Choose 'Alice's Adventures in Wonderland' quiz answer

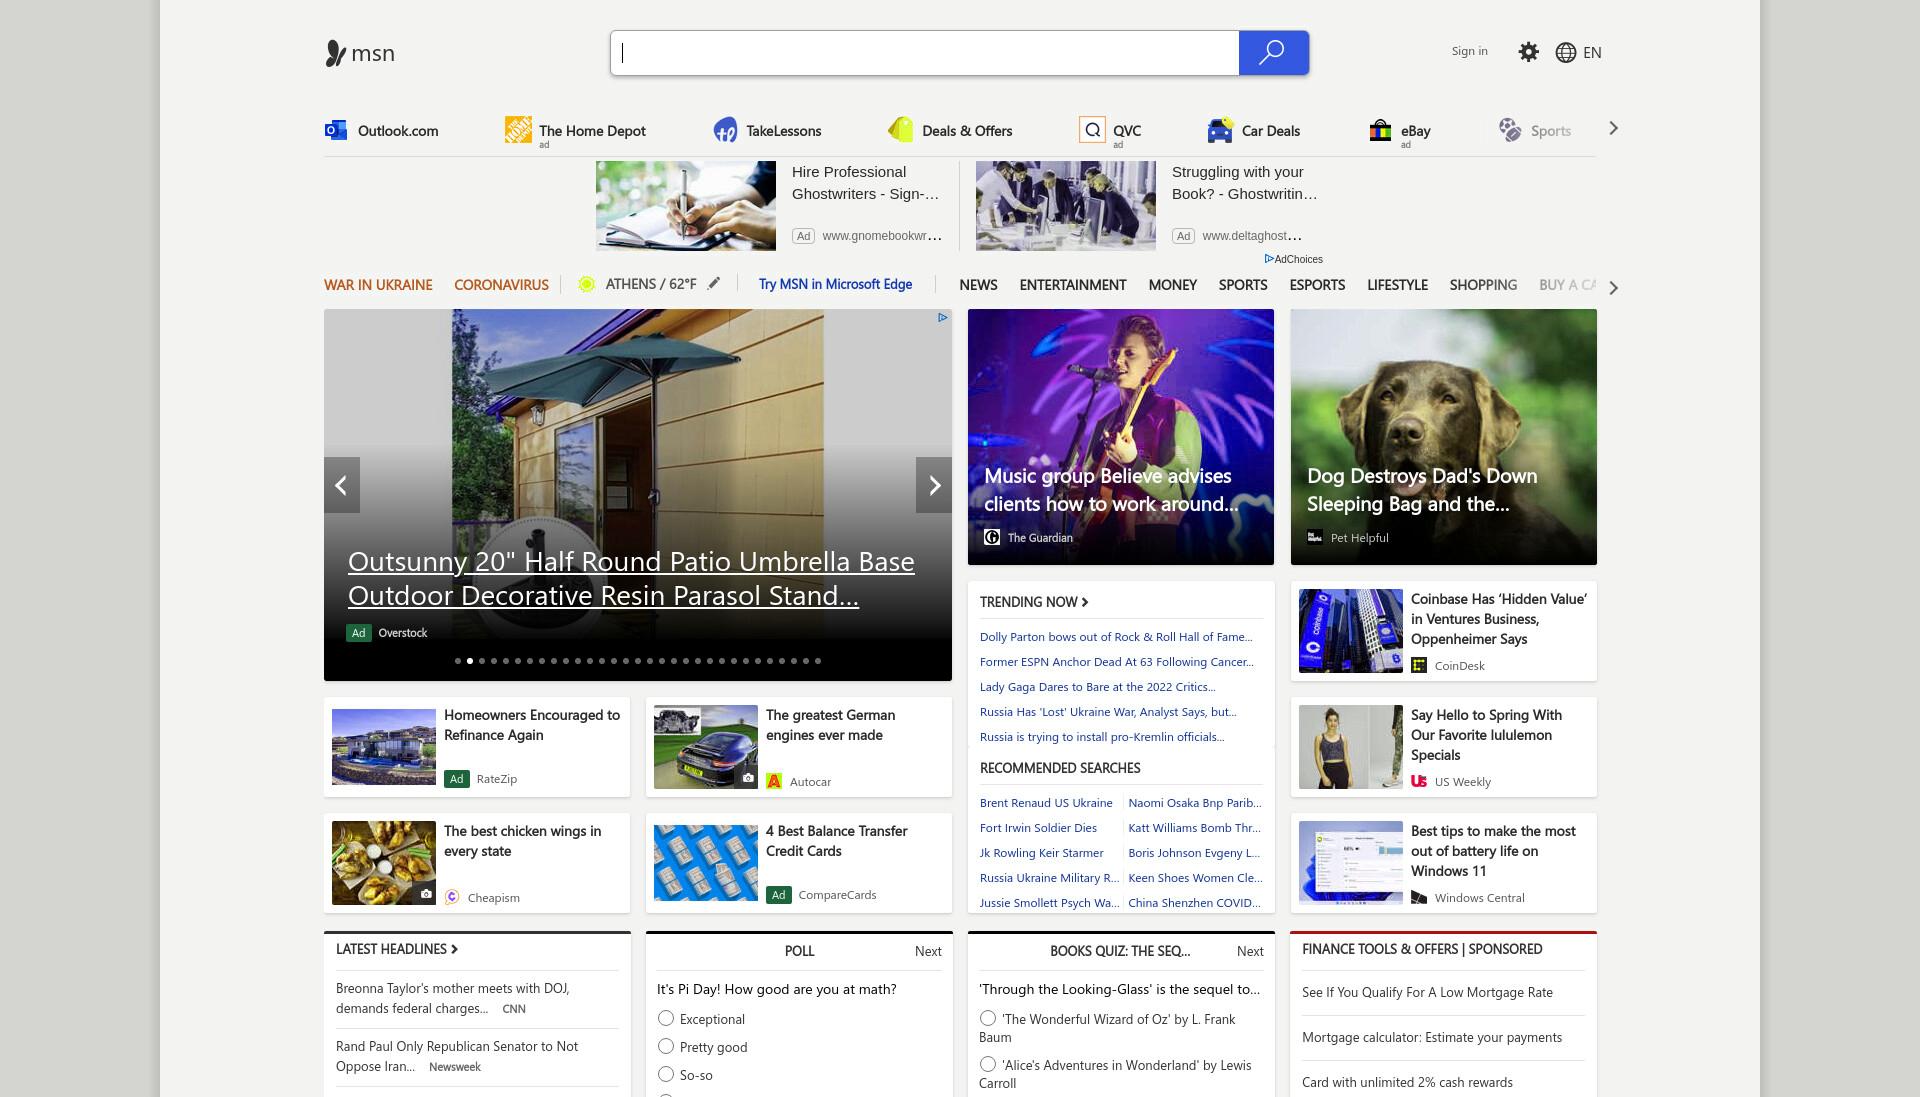[x=988, y=1064]
